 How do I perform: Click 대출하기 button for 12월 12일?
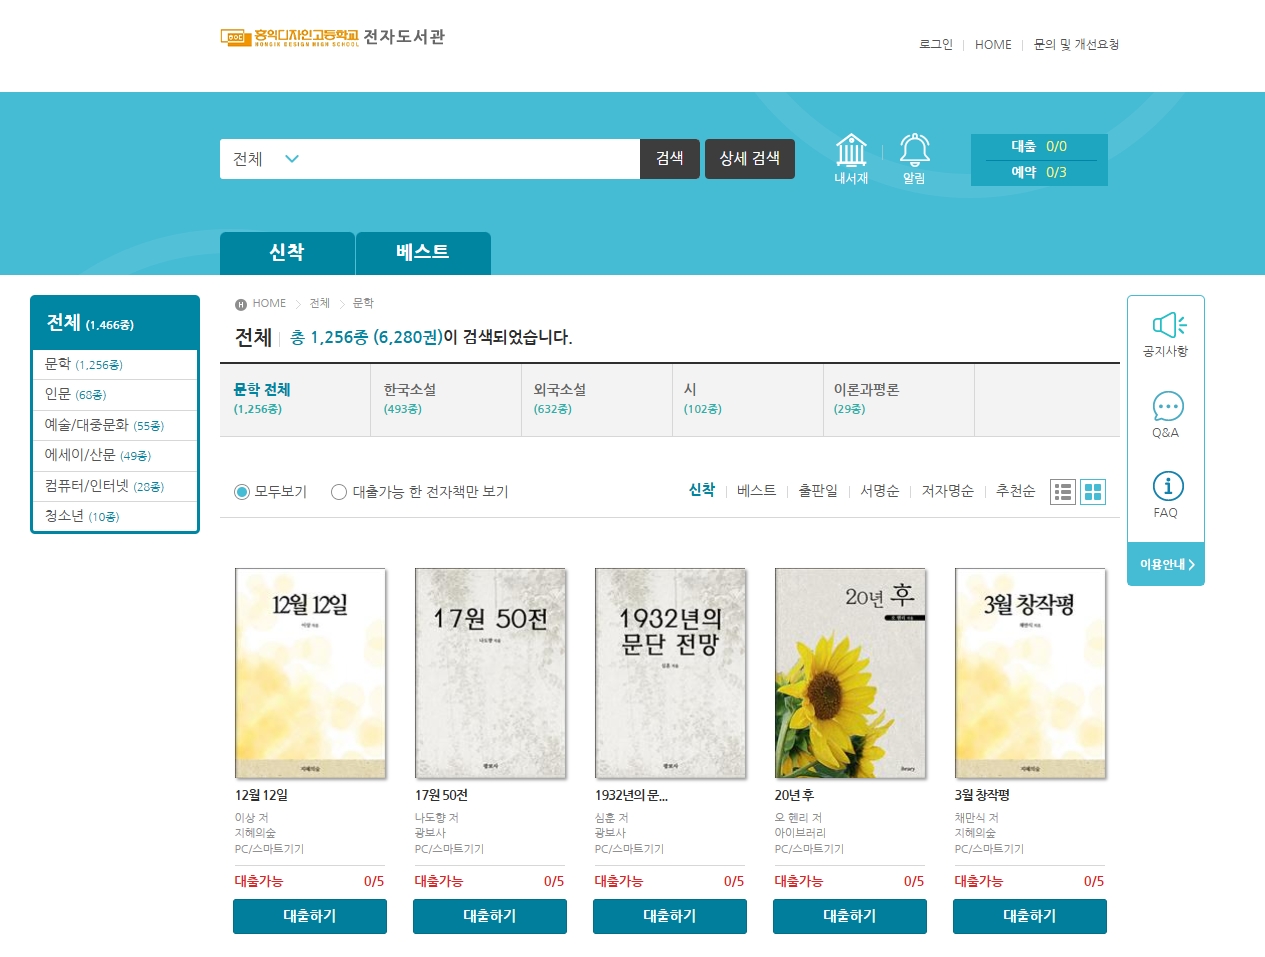[x=310, y=916]
